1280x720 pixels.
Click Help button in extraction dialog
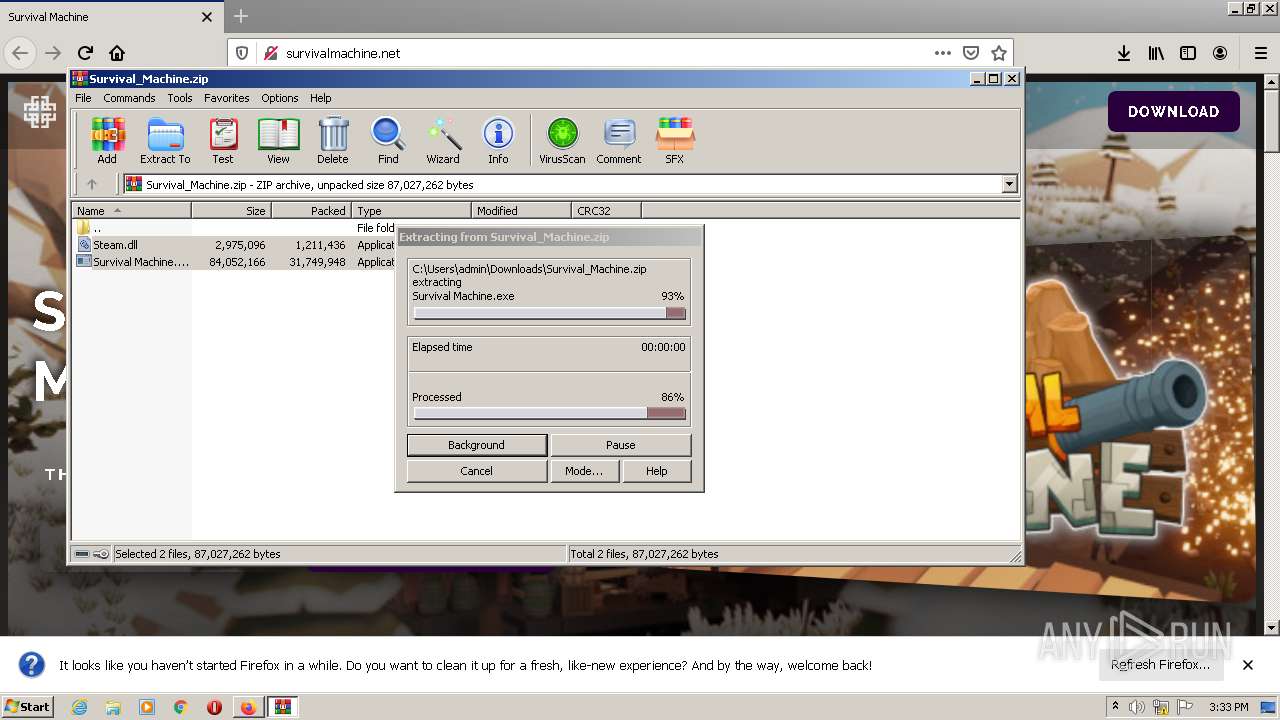(656, 471)
